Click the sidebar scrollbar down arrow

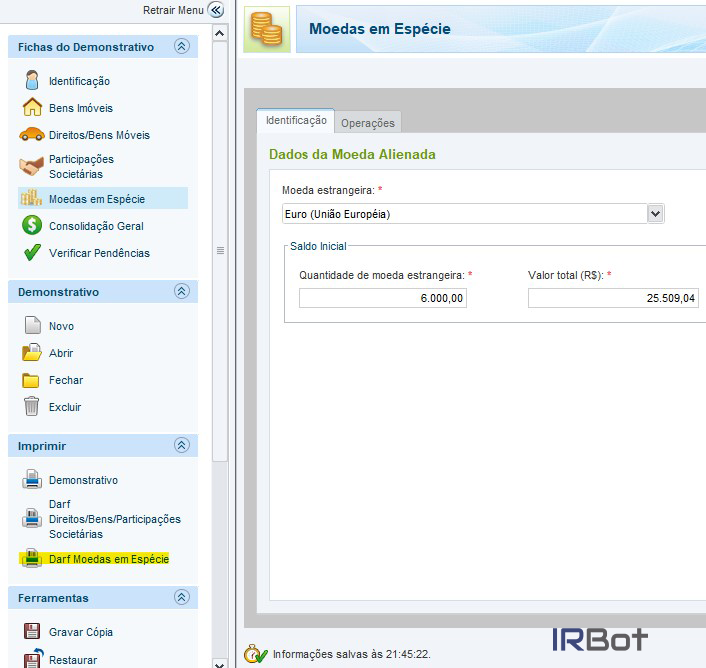[x=221, y=660]
